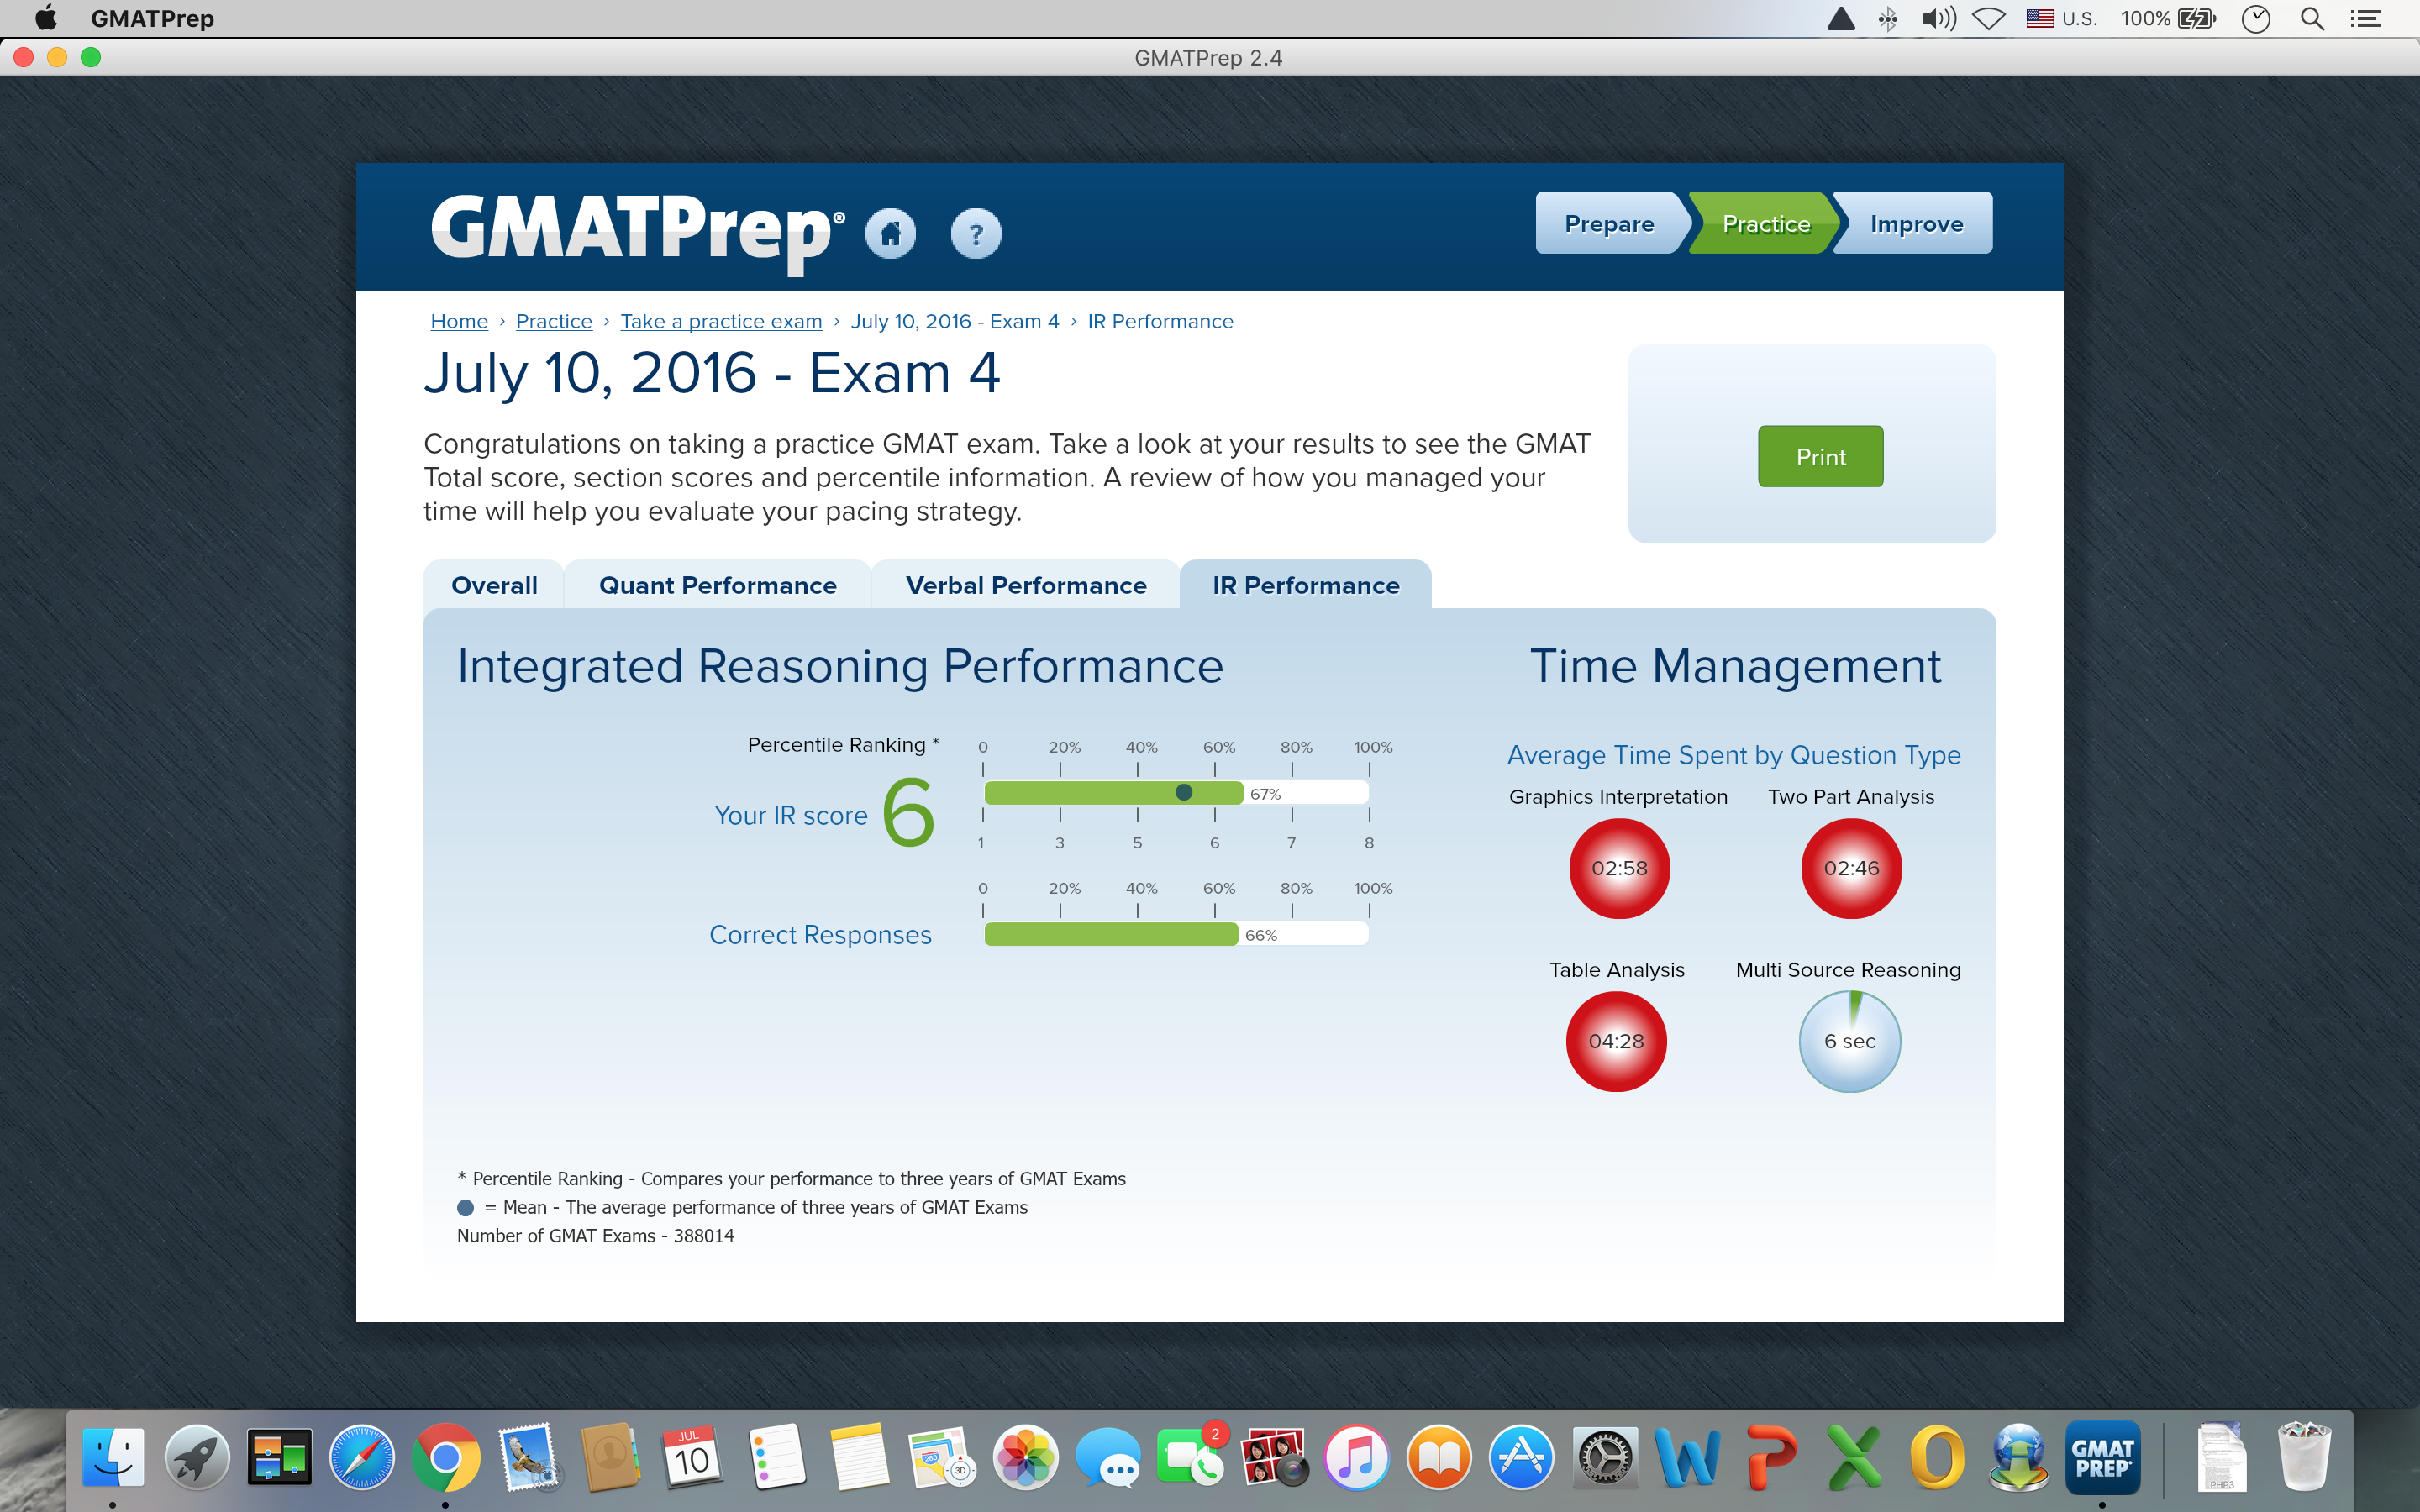The width and height of the screenshot is (2420, 1512).
Task: Open System Preferences in the dock
Action: [1604, 1458]
